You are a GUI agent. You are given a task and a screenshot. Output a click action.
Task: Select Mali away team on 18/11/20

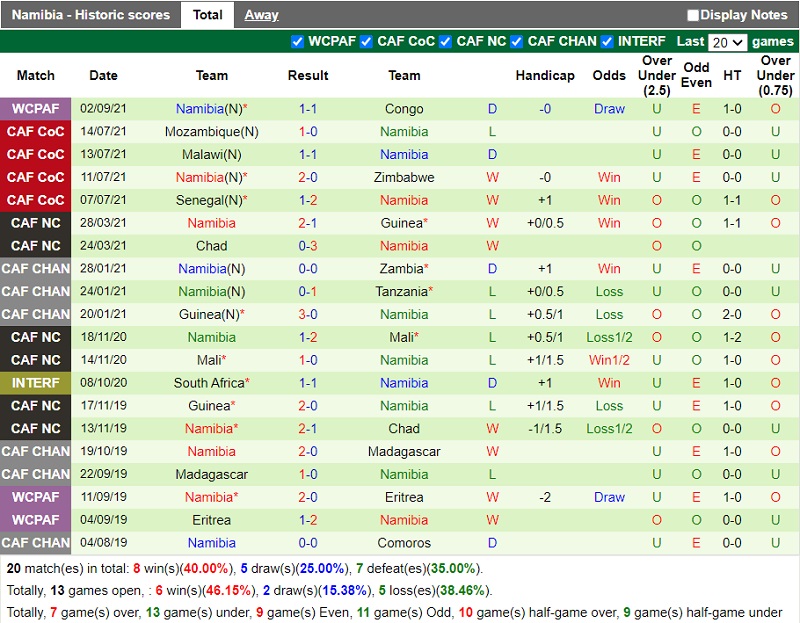pos(404,337)
